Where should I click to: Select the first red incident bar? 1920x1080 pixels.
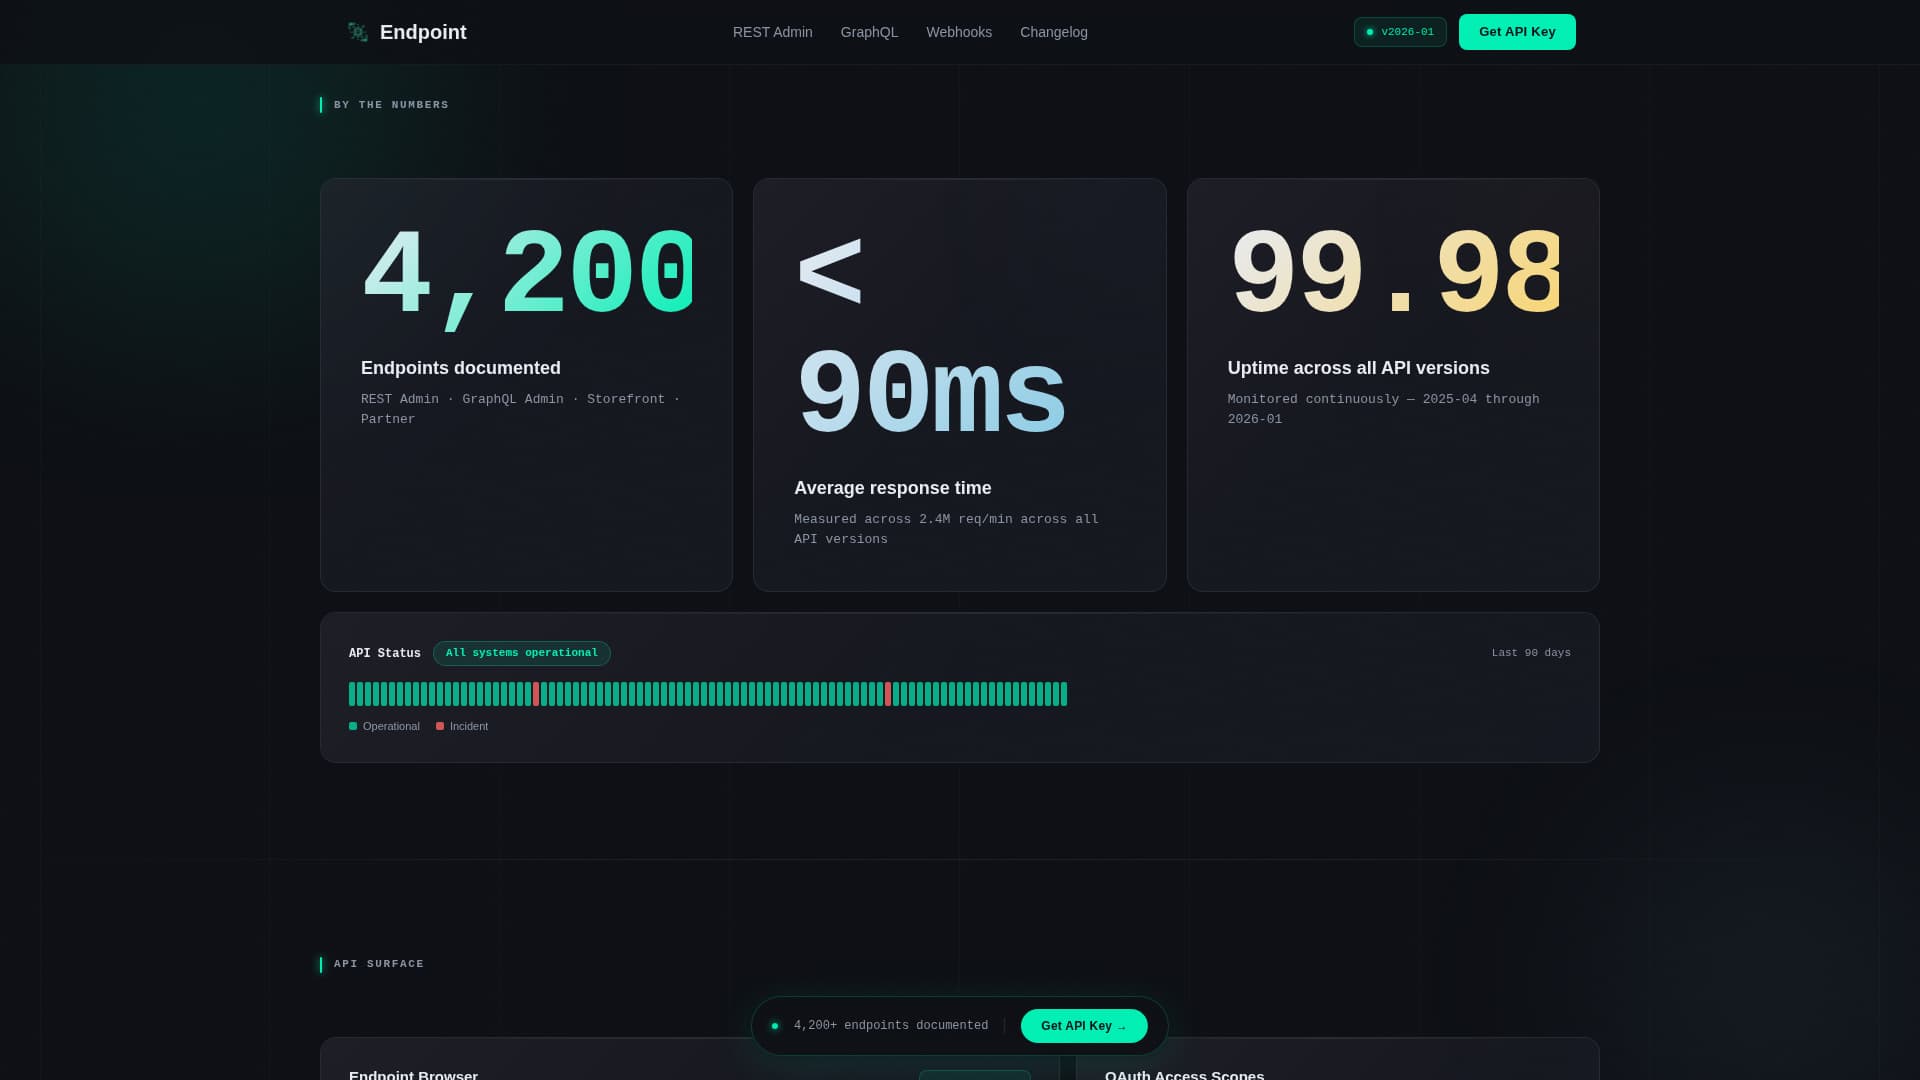click(x=536, y=694)
